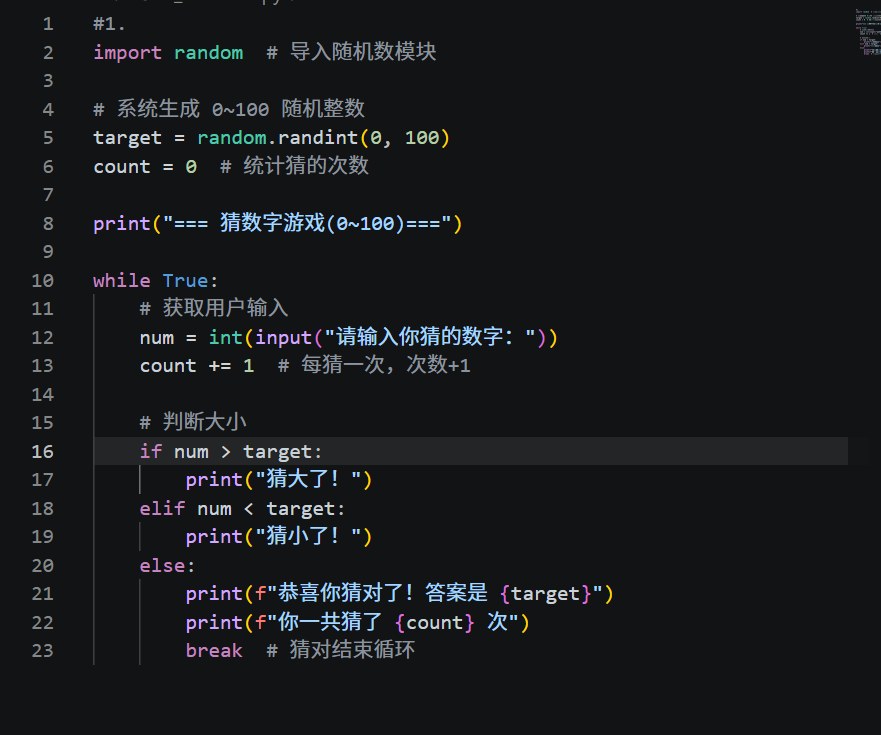Image resolution: width=881 pixels, height=735 pixels.
Task: Click the 'while True:' statement
Action: coord(156,280)
